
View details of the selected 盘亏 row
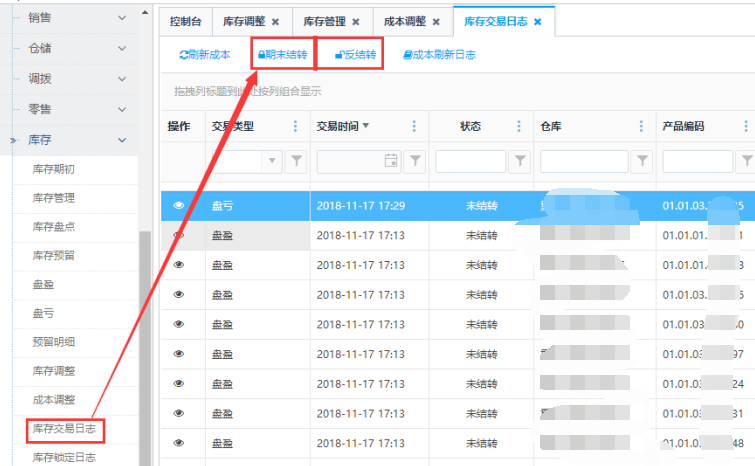[x=179, y=205]
